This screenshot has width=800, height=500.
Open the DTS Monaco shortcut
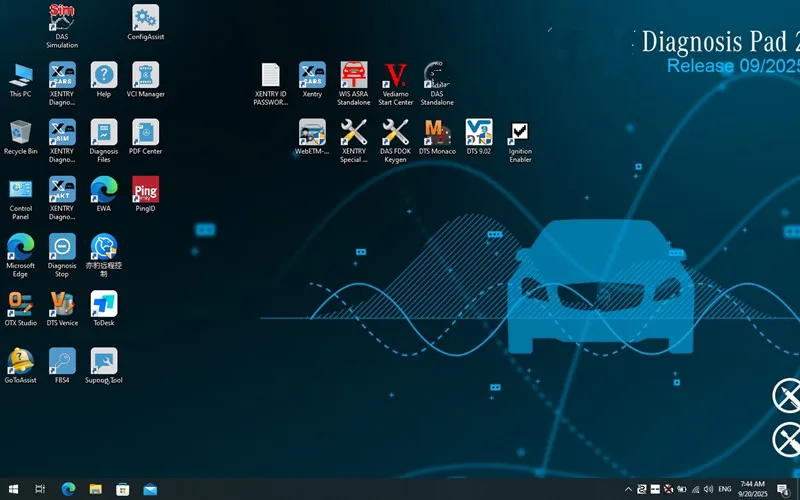[437, 137]
